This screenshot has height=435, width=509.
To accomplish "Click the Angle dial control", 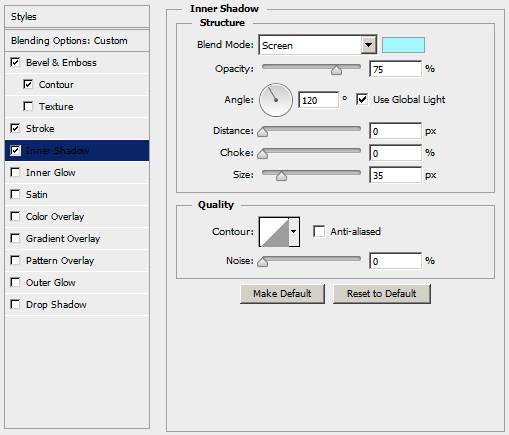I will pos(276,100).
